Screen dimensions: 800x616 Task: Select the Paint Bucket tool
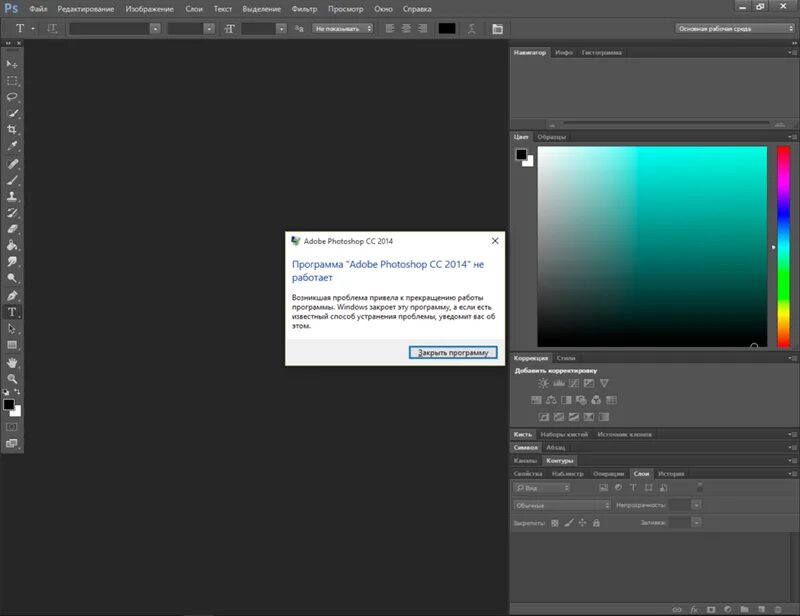pyautogui.click(x=12, y=245)
